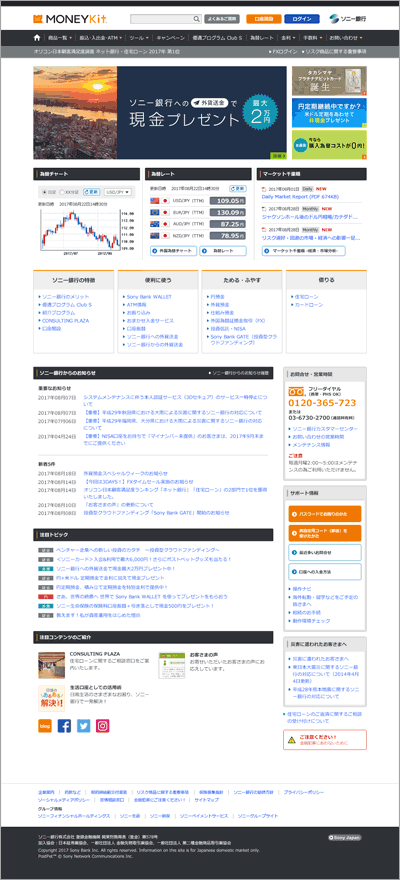Click the MONEYKit logo
This screenshot has width=400, height=880.
coord(63,19)
